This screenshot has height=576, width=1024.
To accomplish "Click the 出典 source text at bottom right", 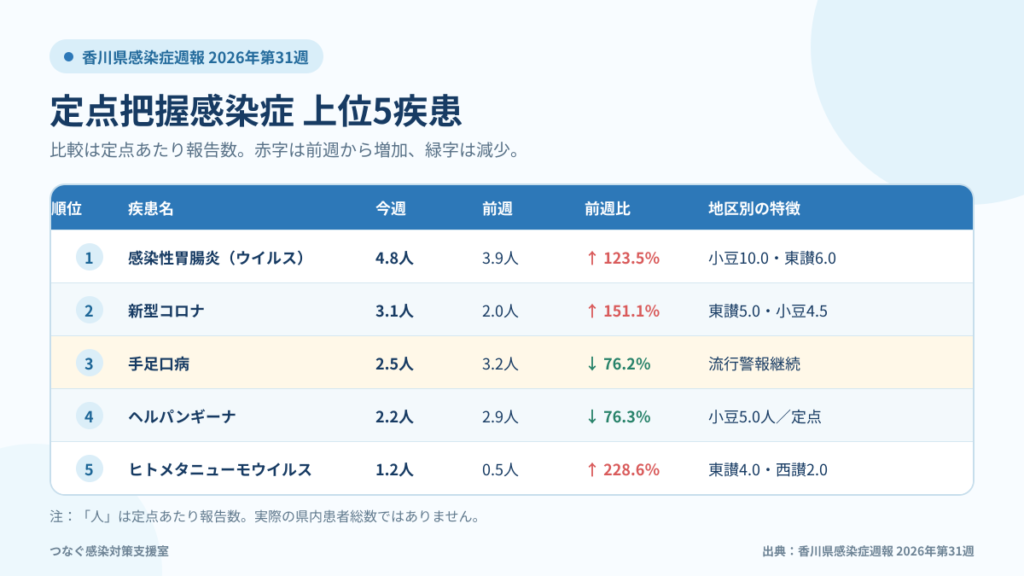I will 868,551.
